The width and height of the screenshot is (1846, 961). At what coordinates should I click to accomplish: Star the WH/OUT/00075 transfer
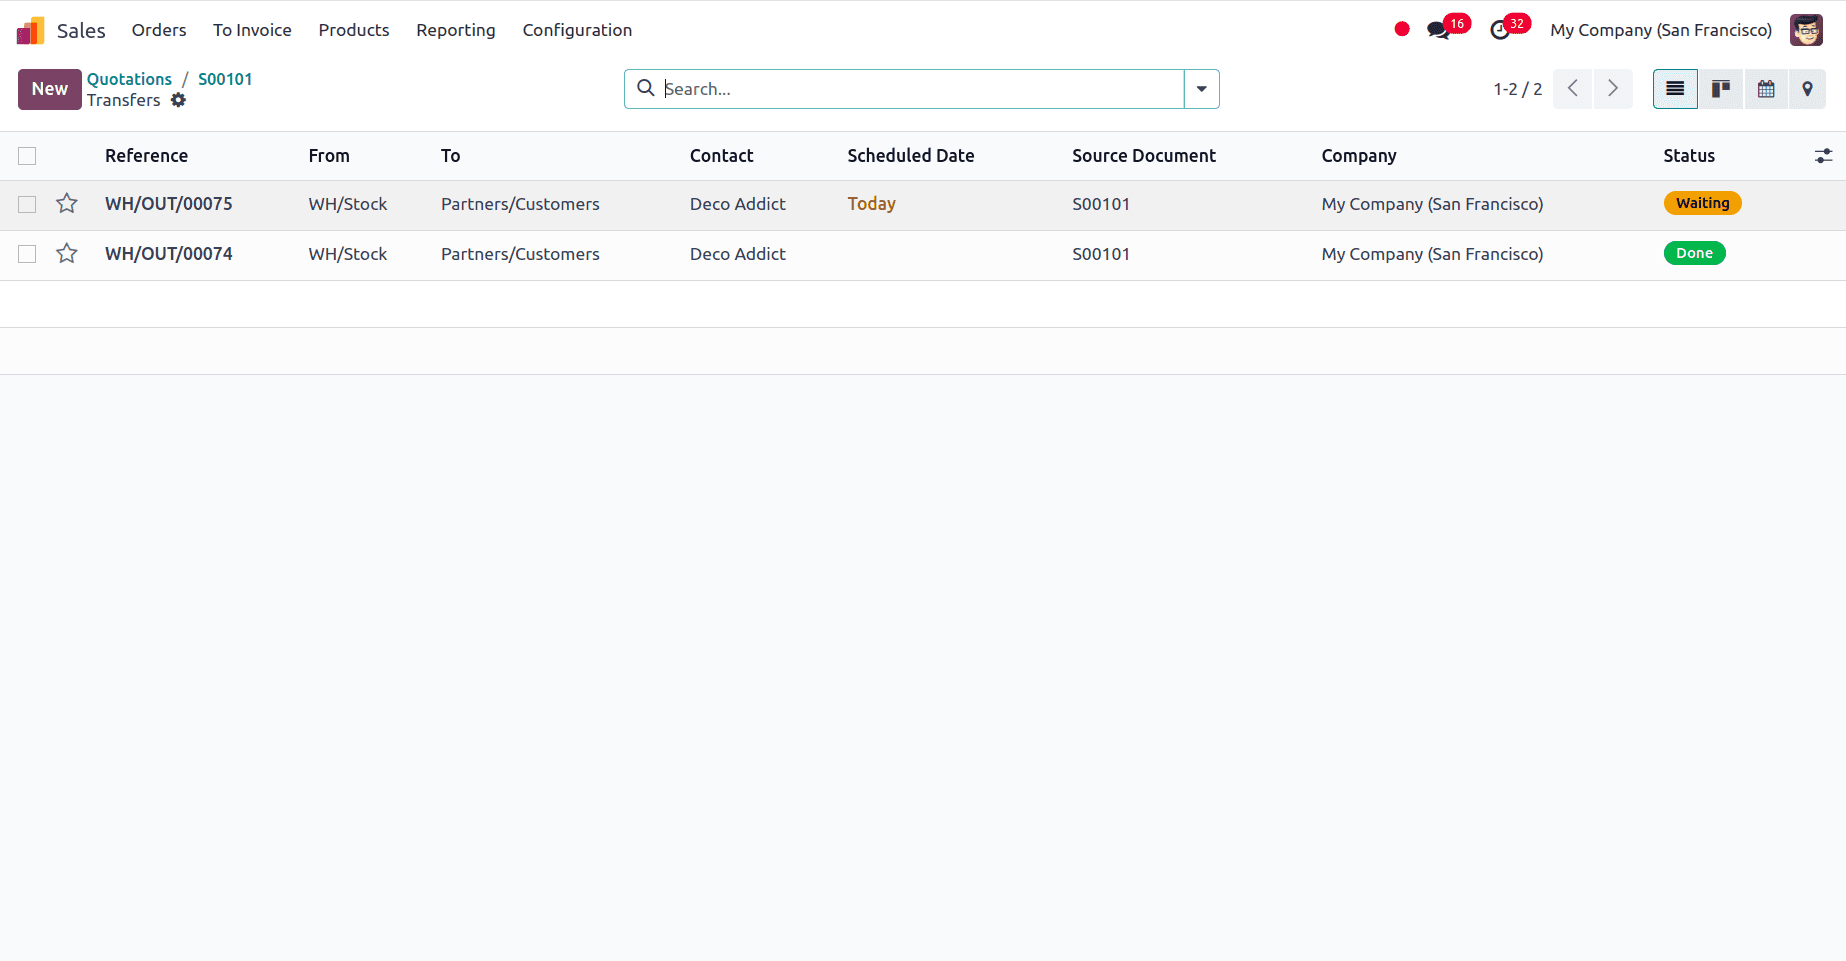pyautogui.click(x=67, y=204)
